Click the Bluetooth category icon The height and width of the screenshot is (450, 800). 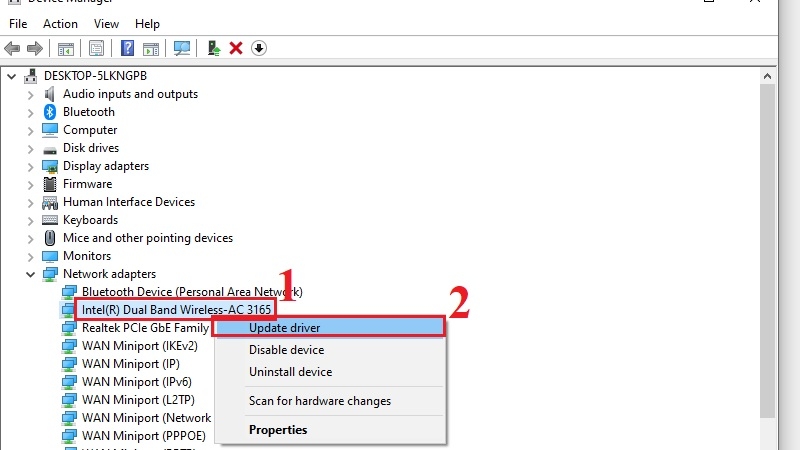tap(49, 112)
